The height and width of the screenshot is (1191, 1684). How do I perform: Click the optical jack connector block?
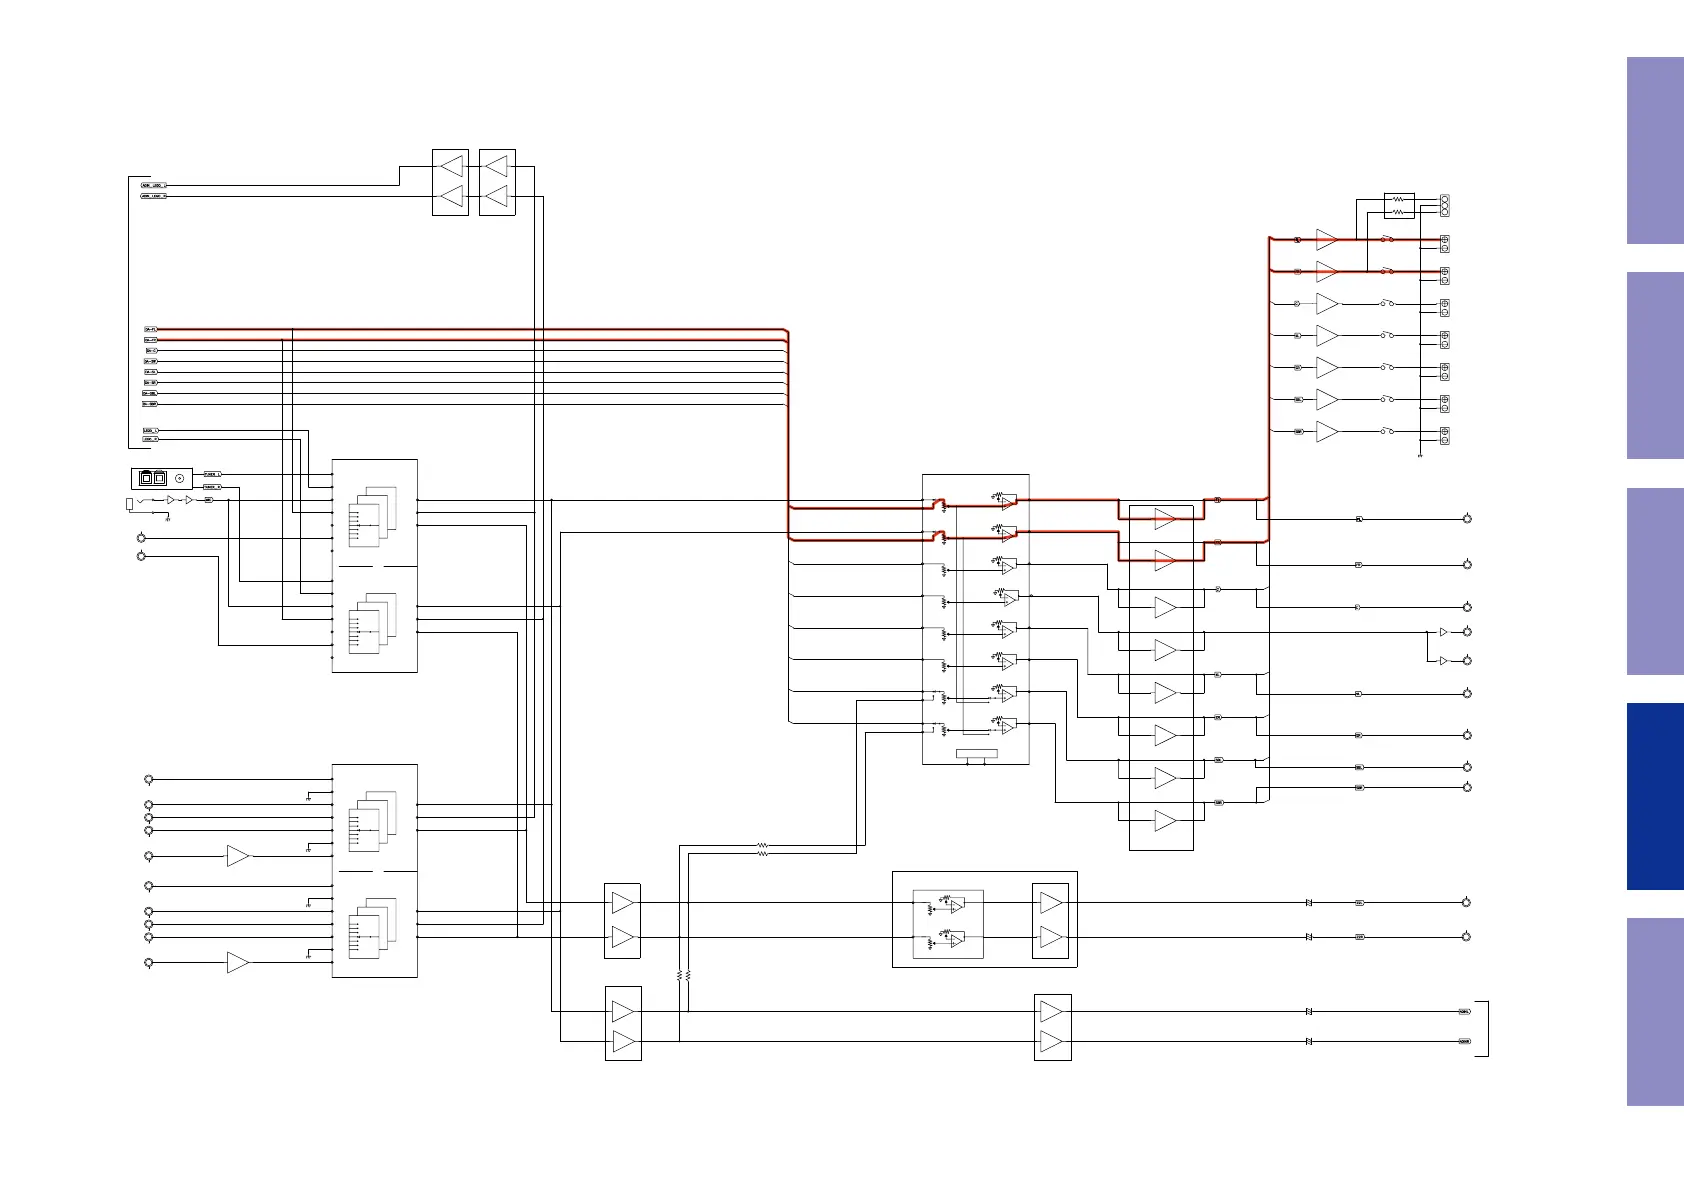coord(162,478)
